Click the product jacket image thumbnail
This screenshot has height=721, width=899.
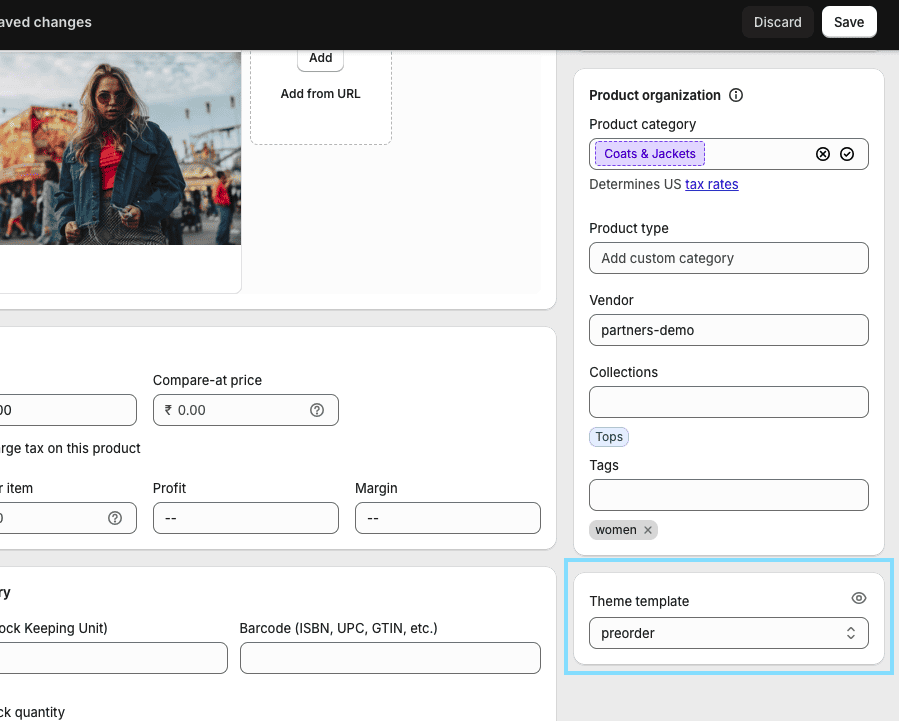coord(120,148)
